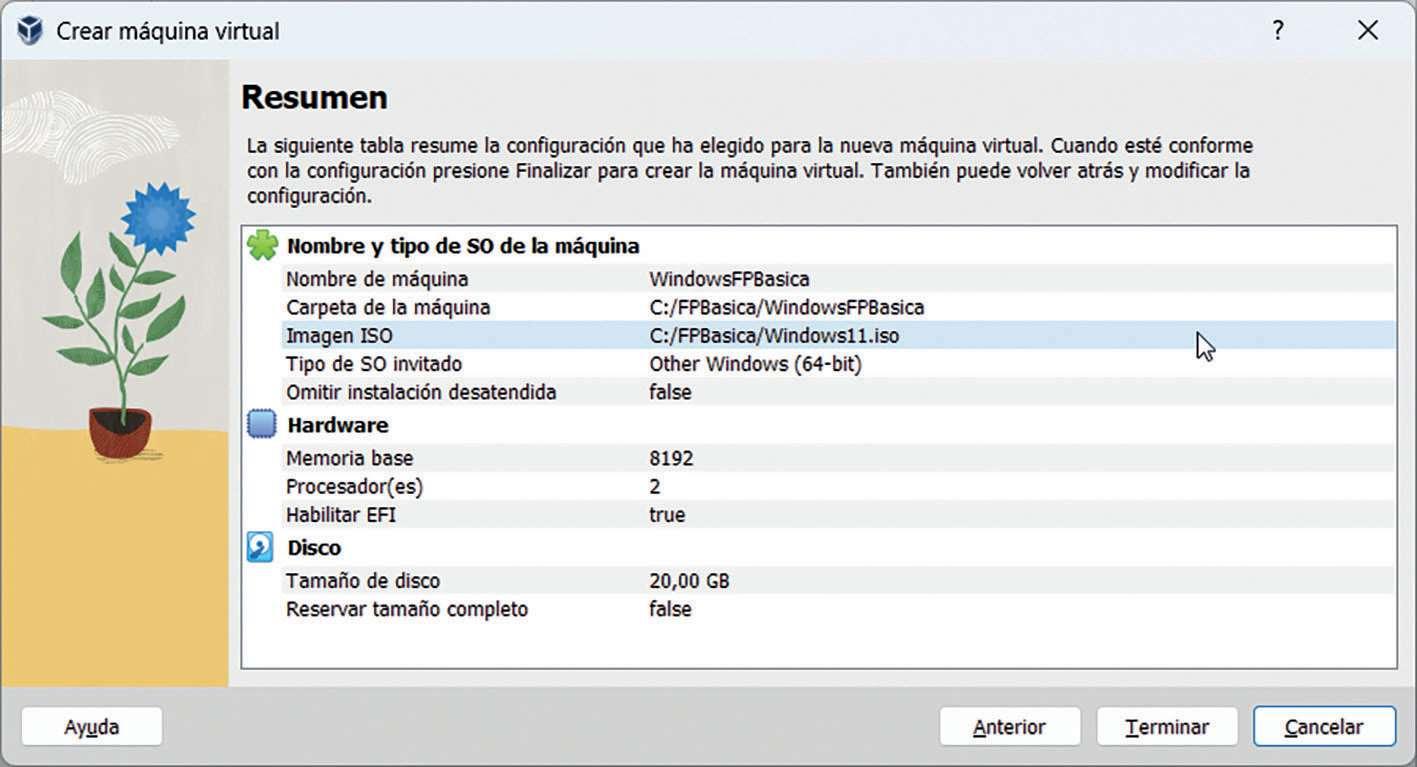Click the memory value 8192

(671, 458)
